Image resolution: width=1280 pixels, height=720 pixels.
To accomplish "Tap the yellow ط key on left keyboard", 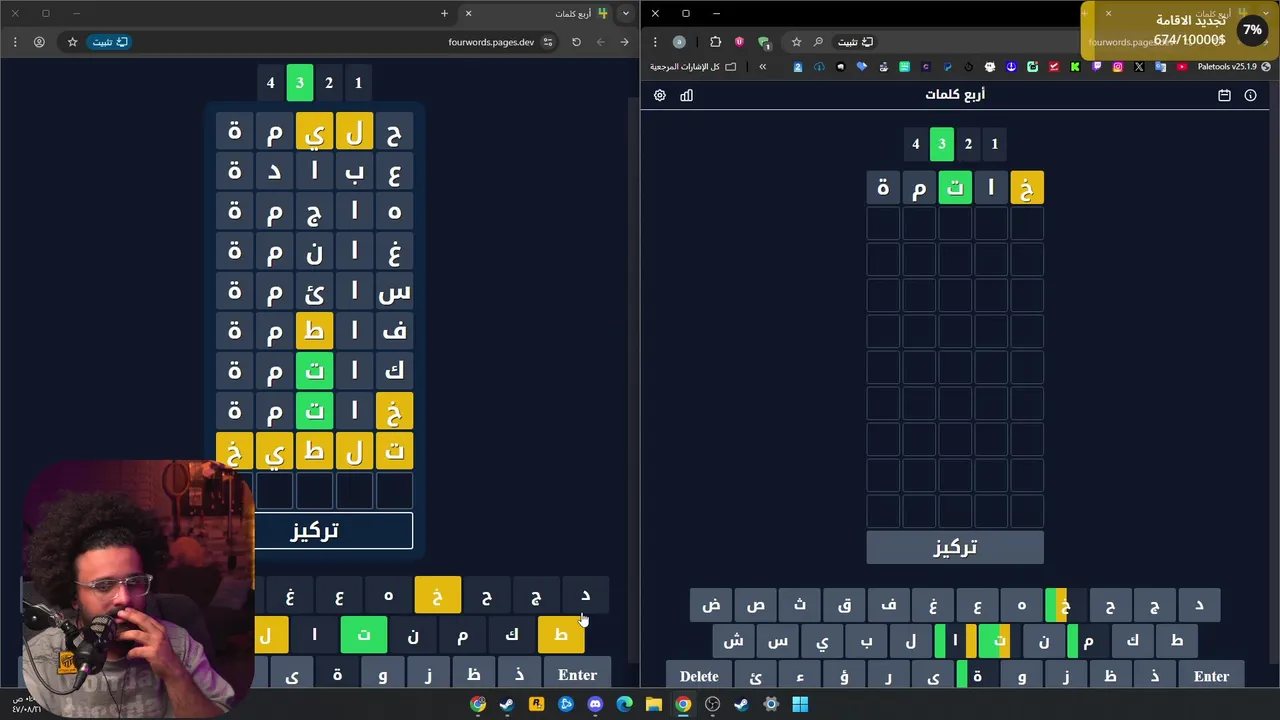I will click(x=561, y=635).
